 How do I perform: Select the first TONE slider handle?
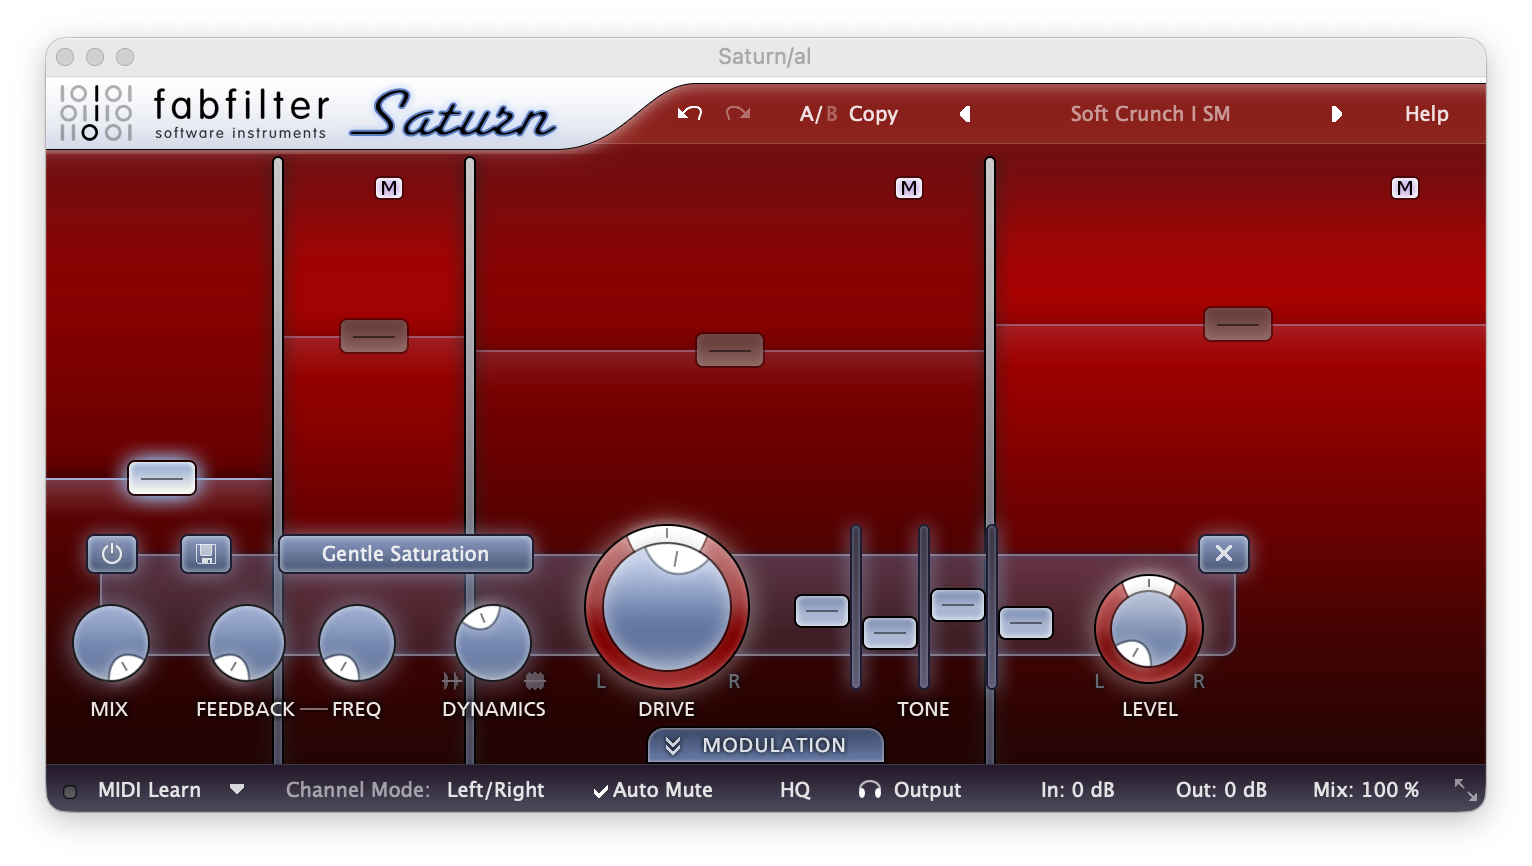(822, 611)
